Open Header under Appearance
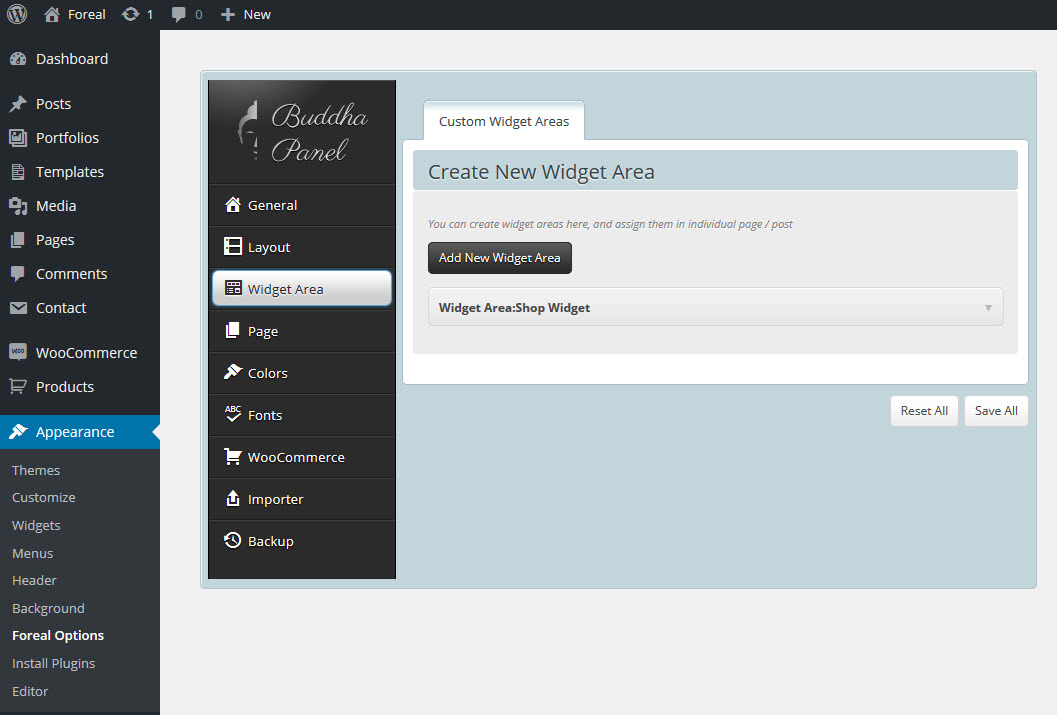The width and height of the screenshot is (1057, 715). (34, 580)
